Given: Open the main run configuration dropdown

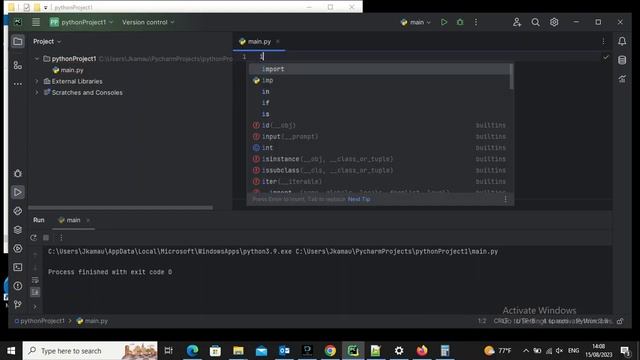Looking at the screenshot, I should click(416, 22).
